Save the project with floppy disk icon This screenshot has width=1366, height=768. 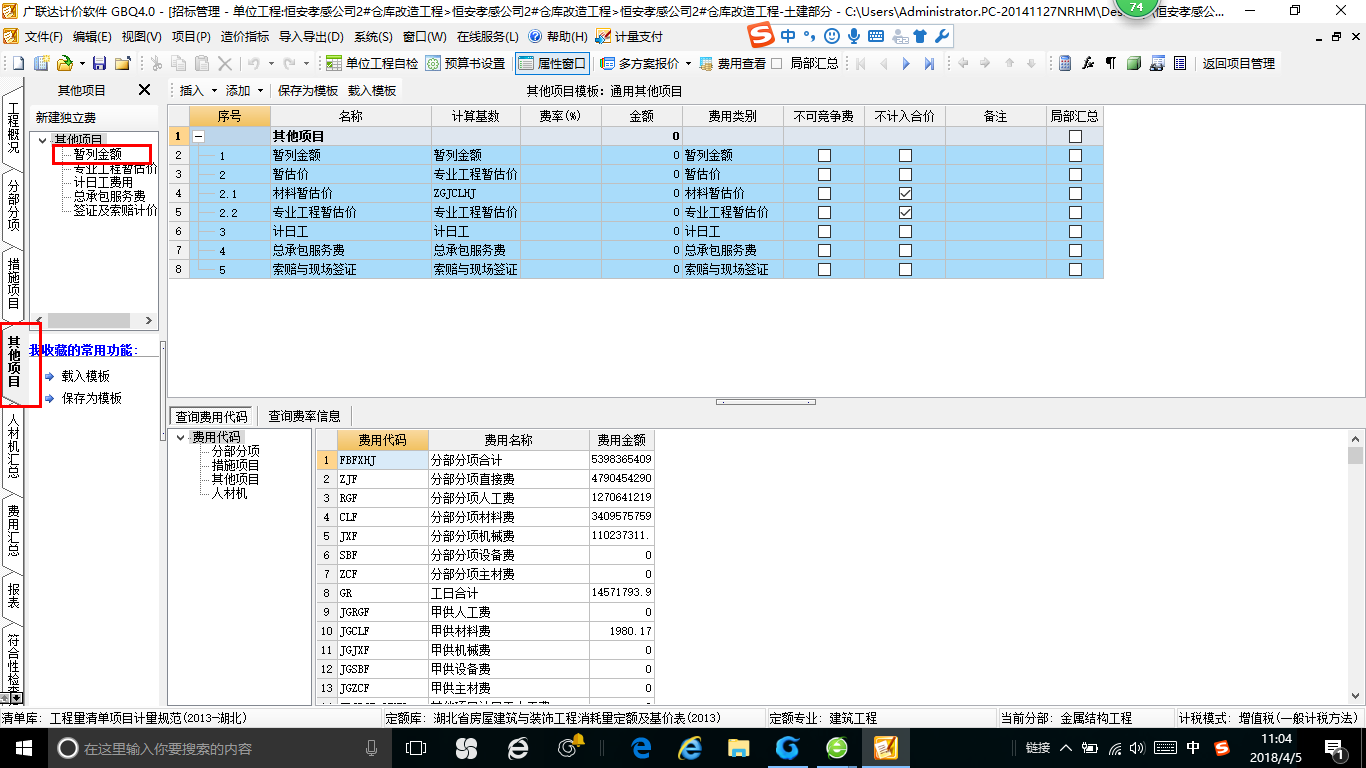point(99,63)
